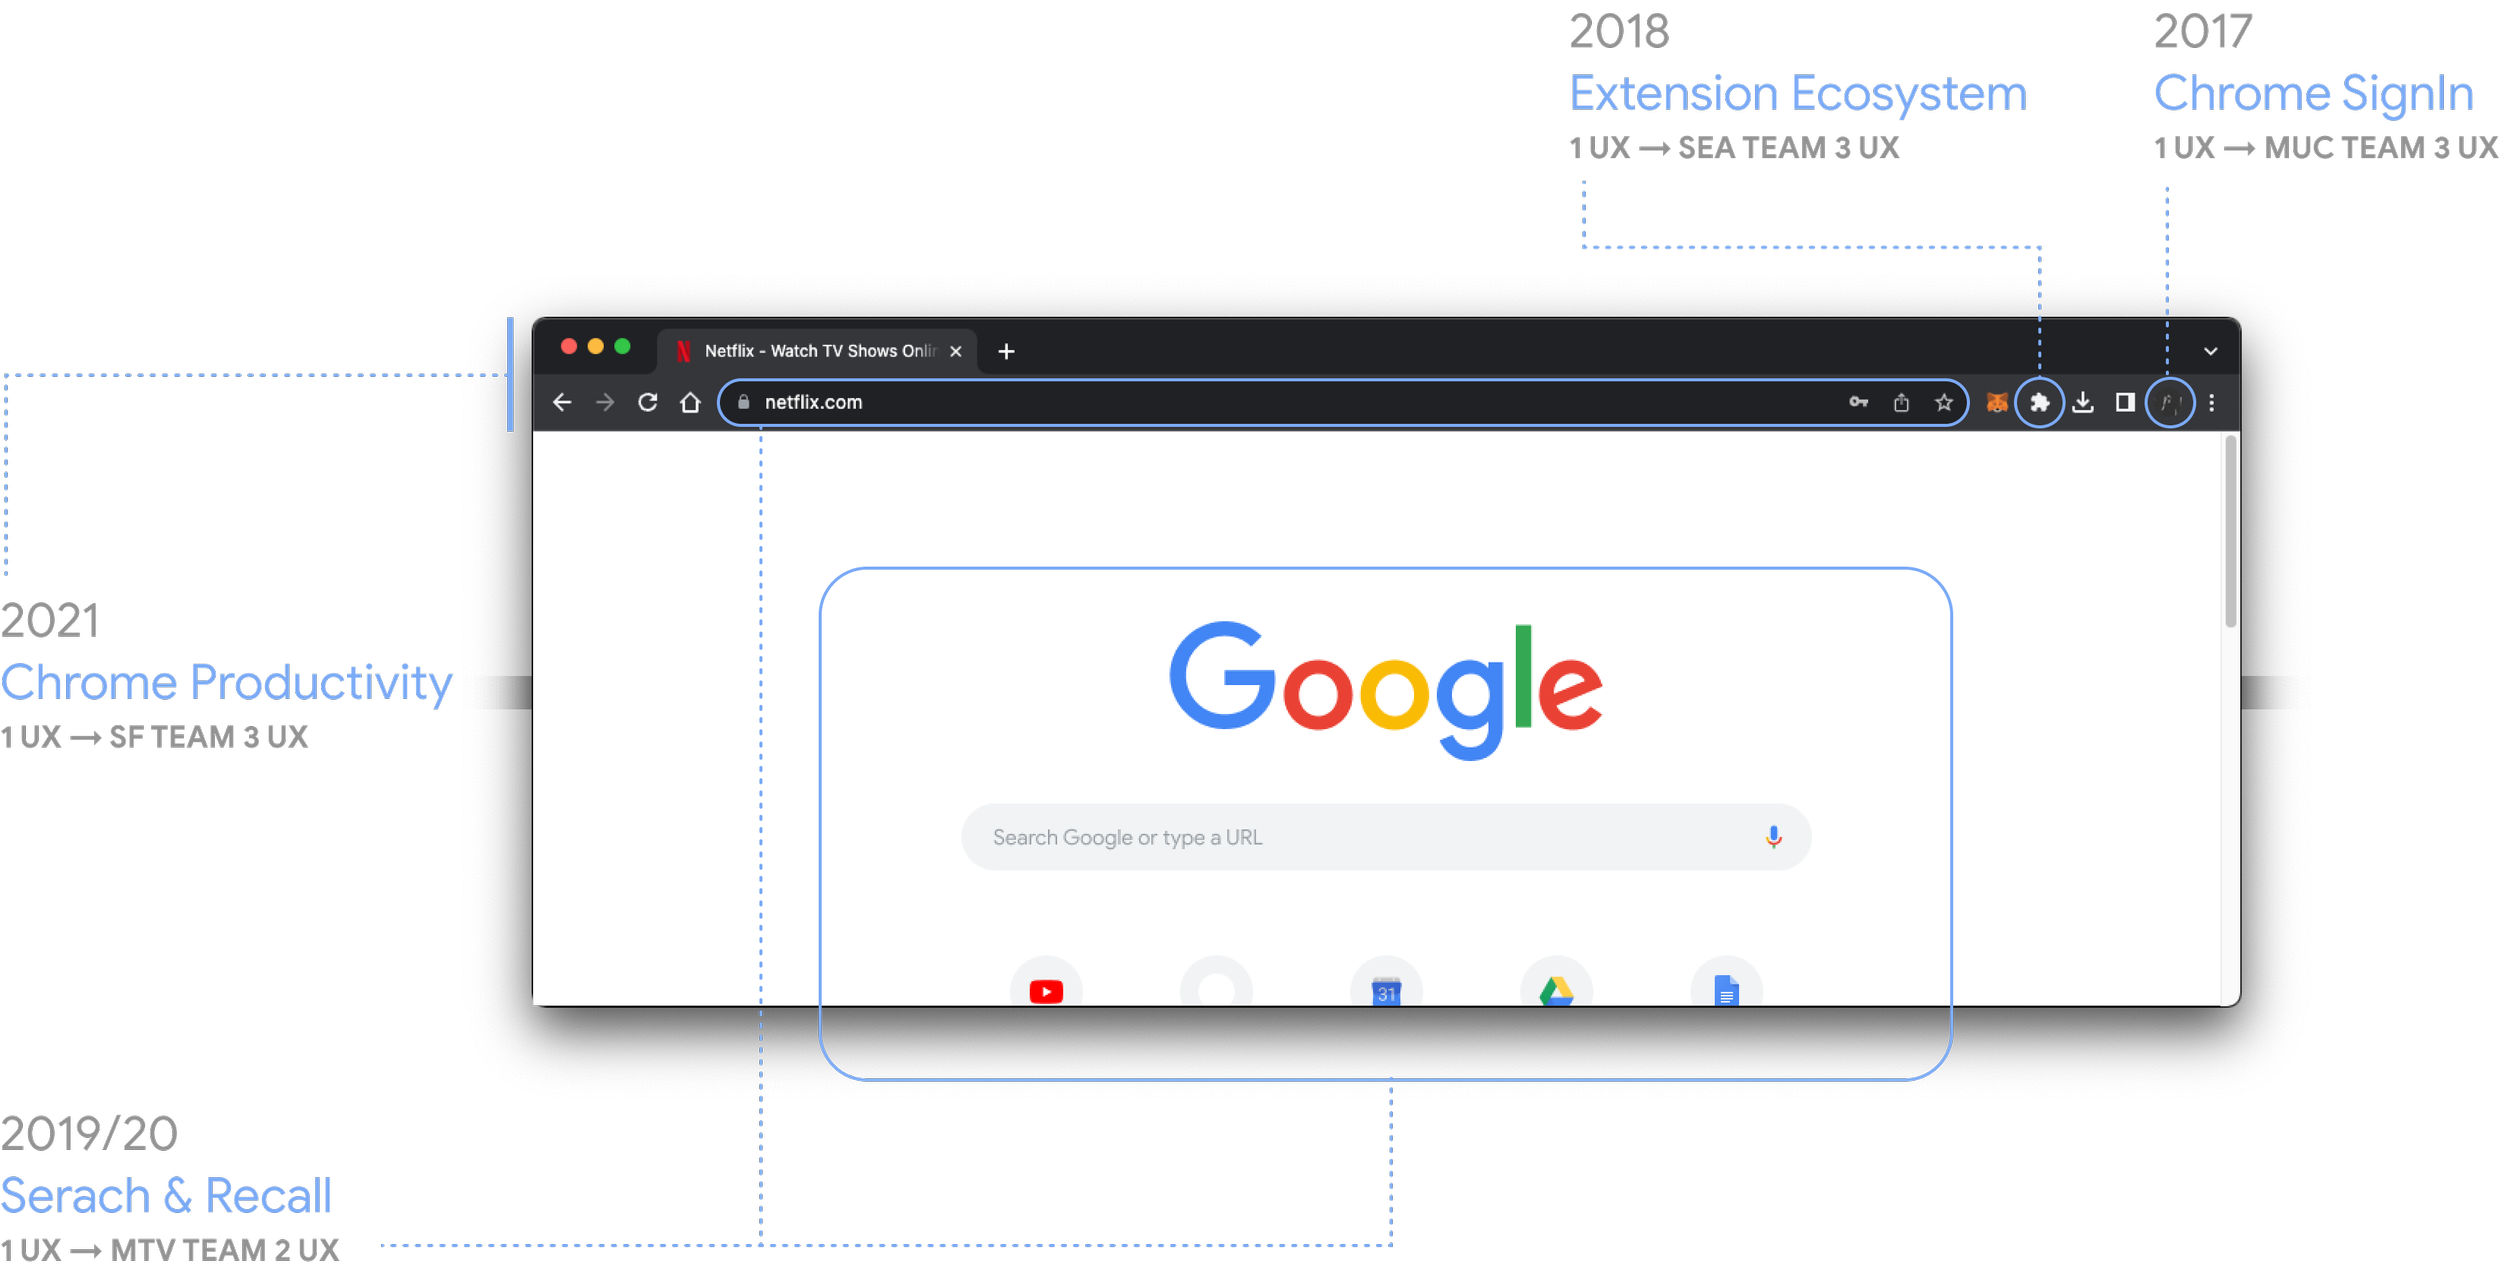Viewport: 2500px width, 1276px height.
Task: Bookmark this page with the star
Action: click(x=1943, y=402)
